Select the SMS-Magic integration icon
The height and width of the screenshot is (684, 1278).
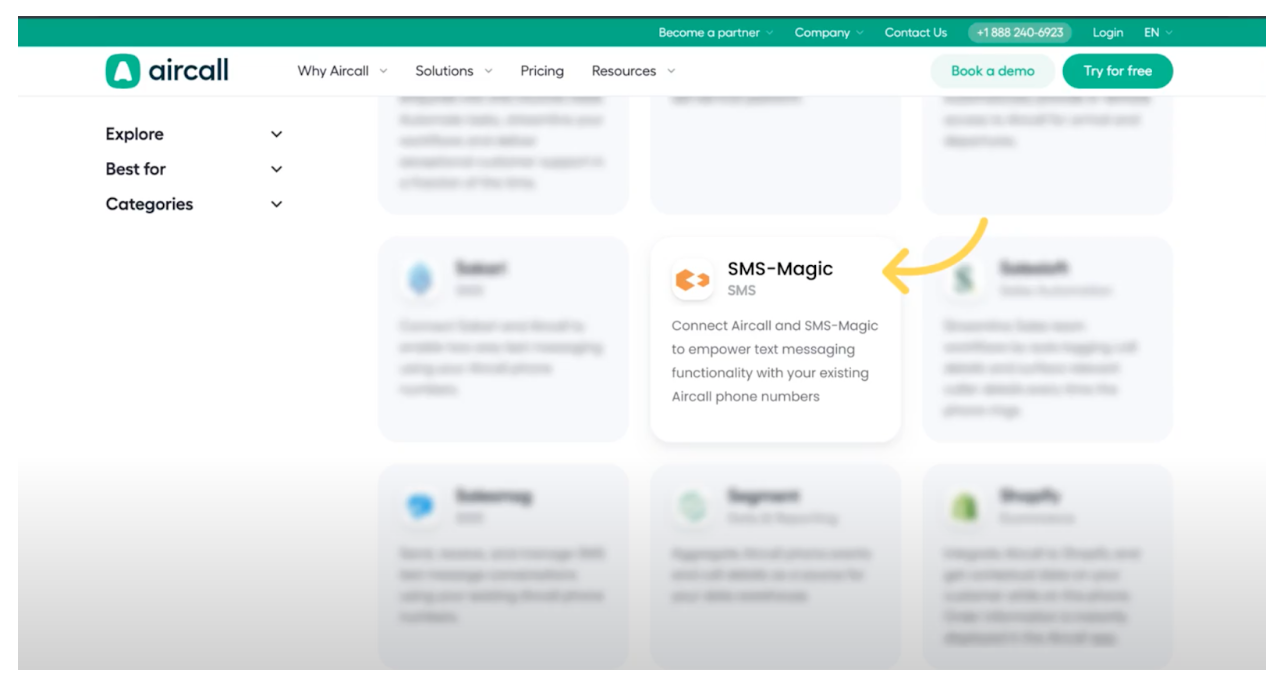(692, 280)
